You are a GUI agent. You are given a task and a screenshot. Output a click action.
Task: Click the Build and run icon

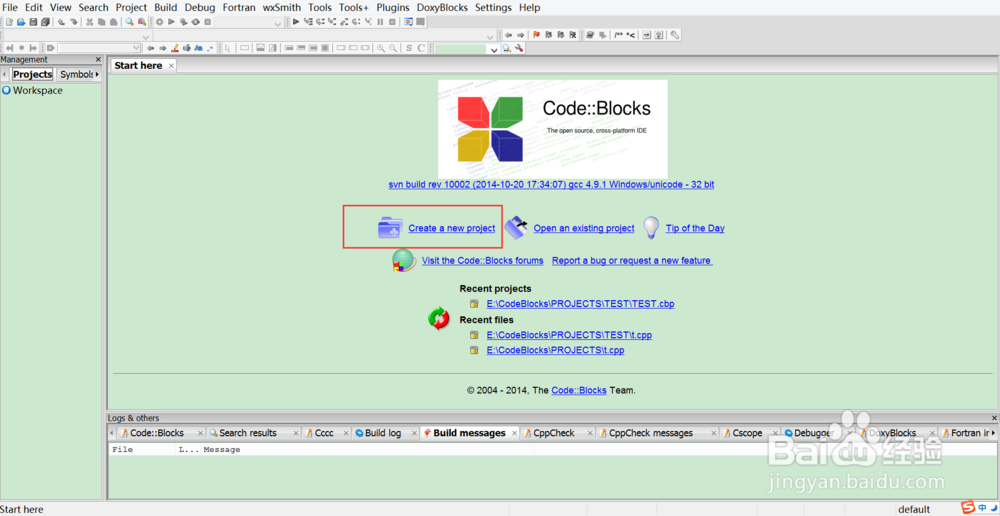point(184,22)
